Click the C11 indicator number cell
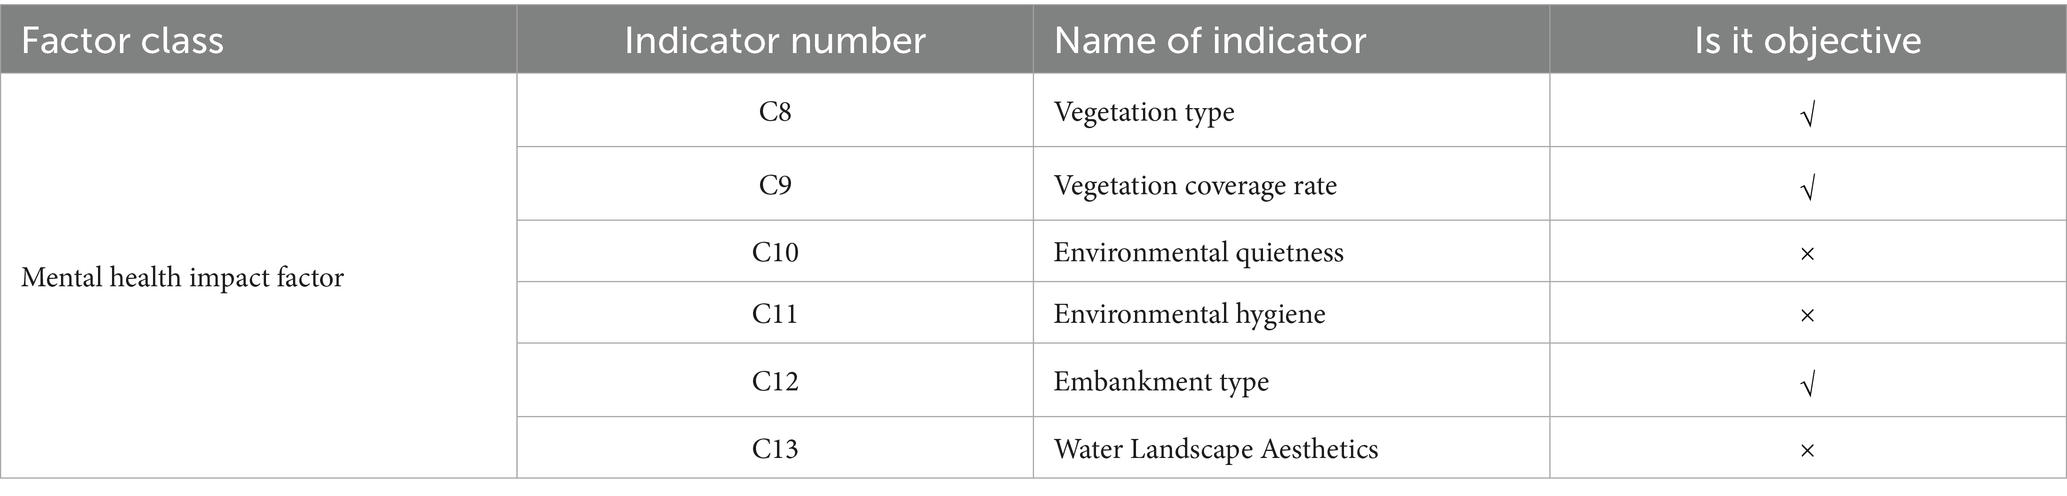This screenshot has width=2067, height=496. click(775, 314)
